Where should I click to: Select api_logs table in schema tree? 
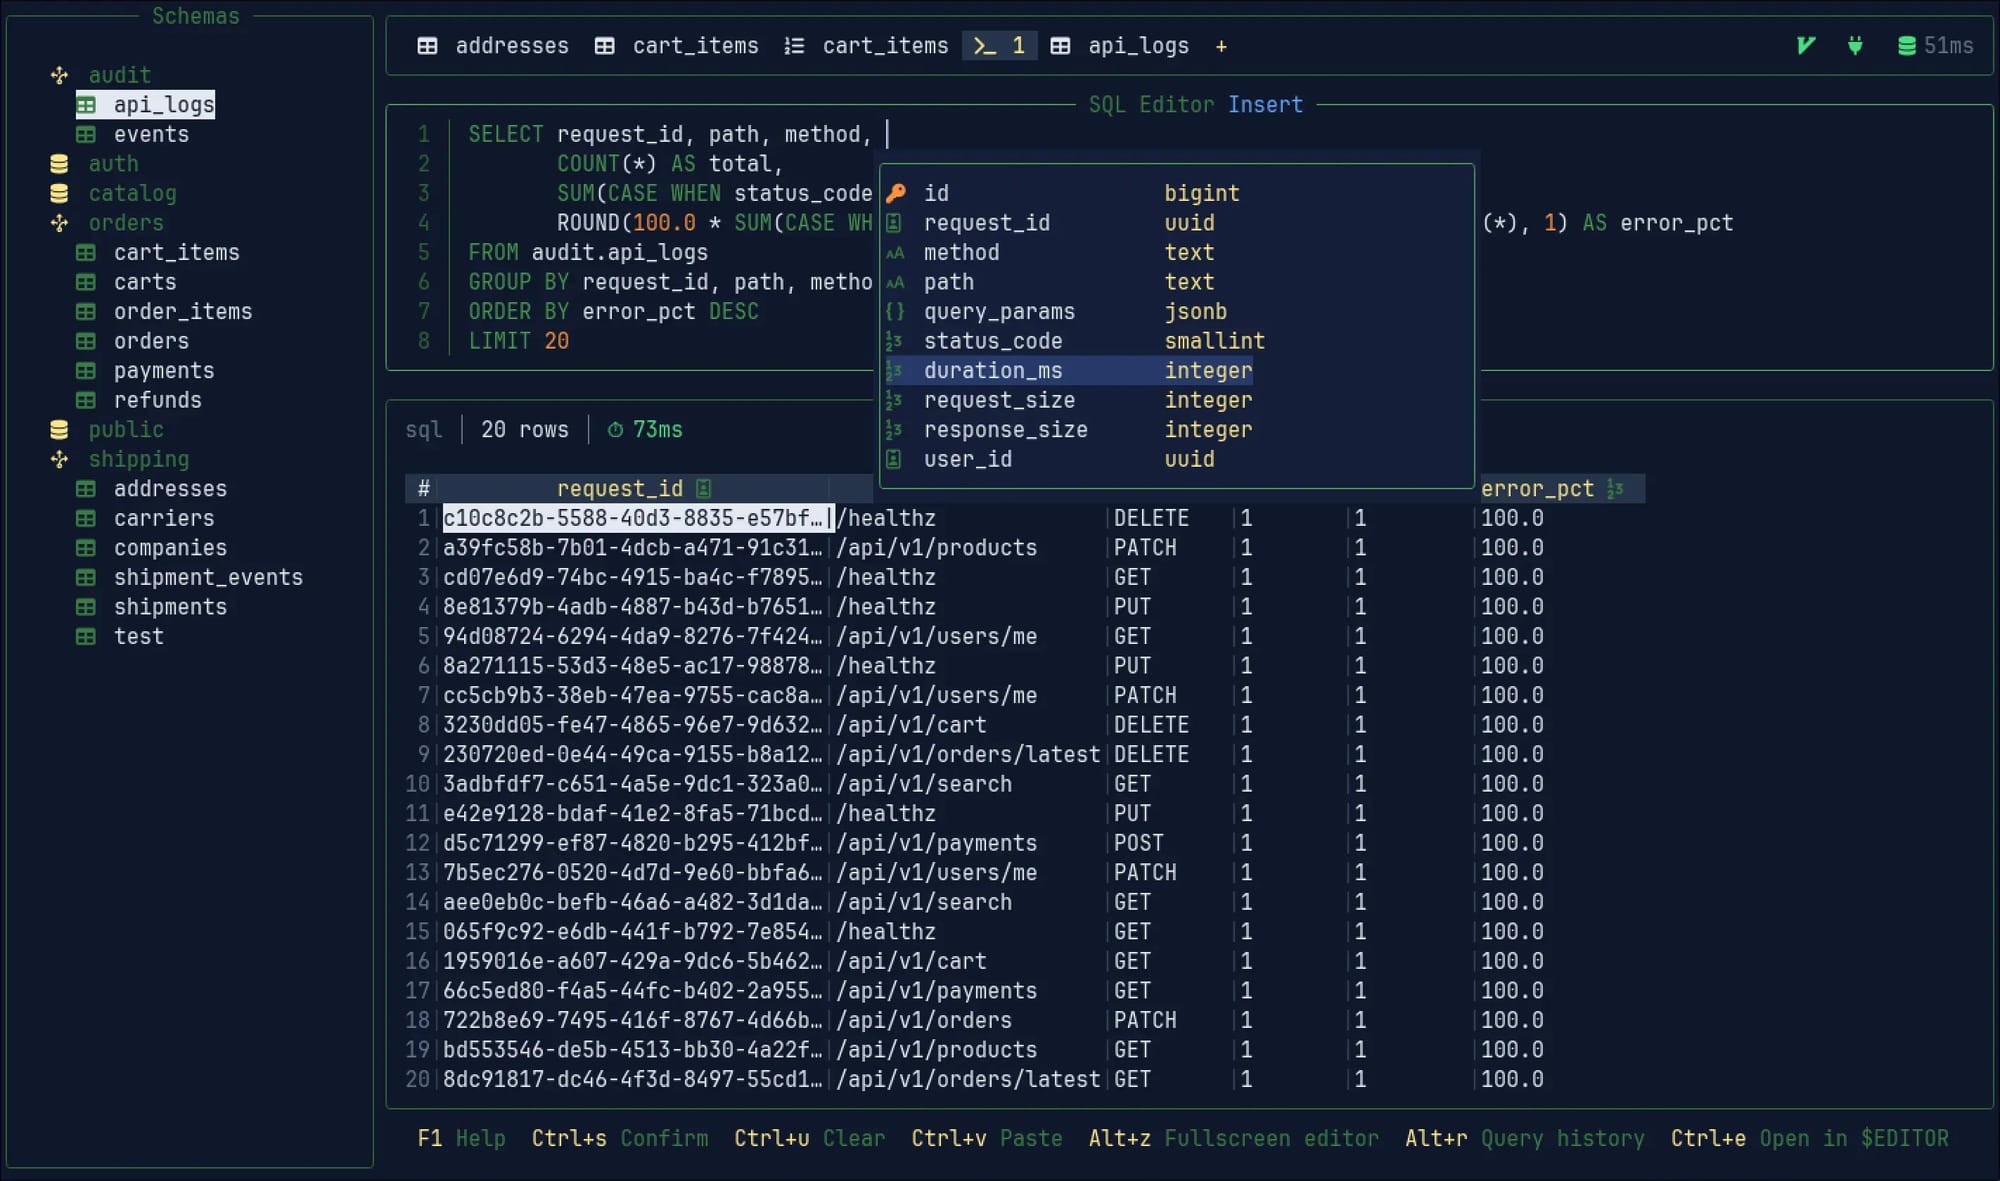[x=146, y=105]
